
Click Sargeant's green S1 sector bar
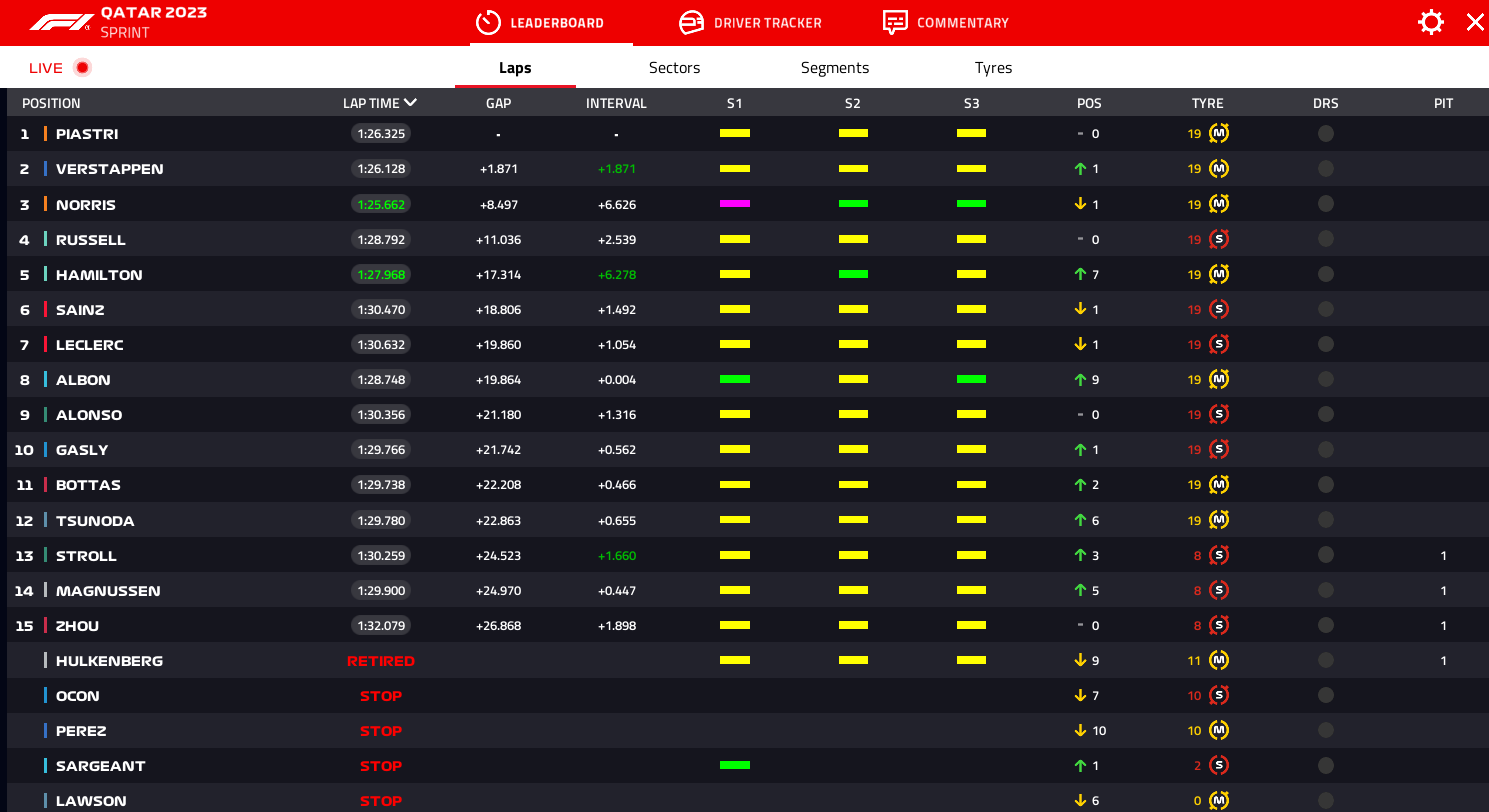735,765
